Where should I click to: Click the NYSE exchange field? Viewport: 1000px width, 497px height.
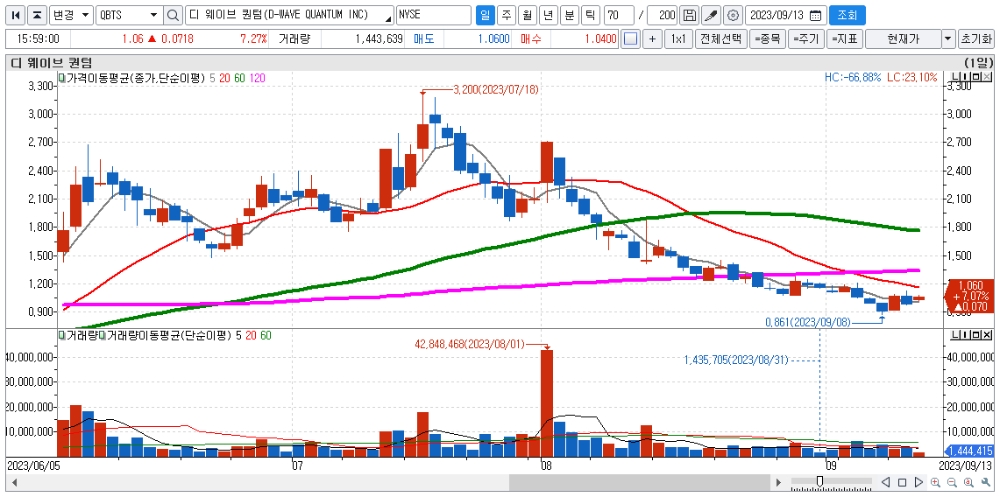pyautogui.click(x=434, y=15)
